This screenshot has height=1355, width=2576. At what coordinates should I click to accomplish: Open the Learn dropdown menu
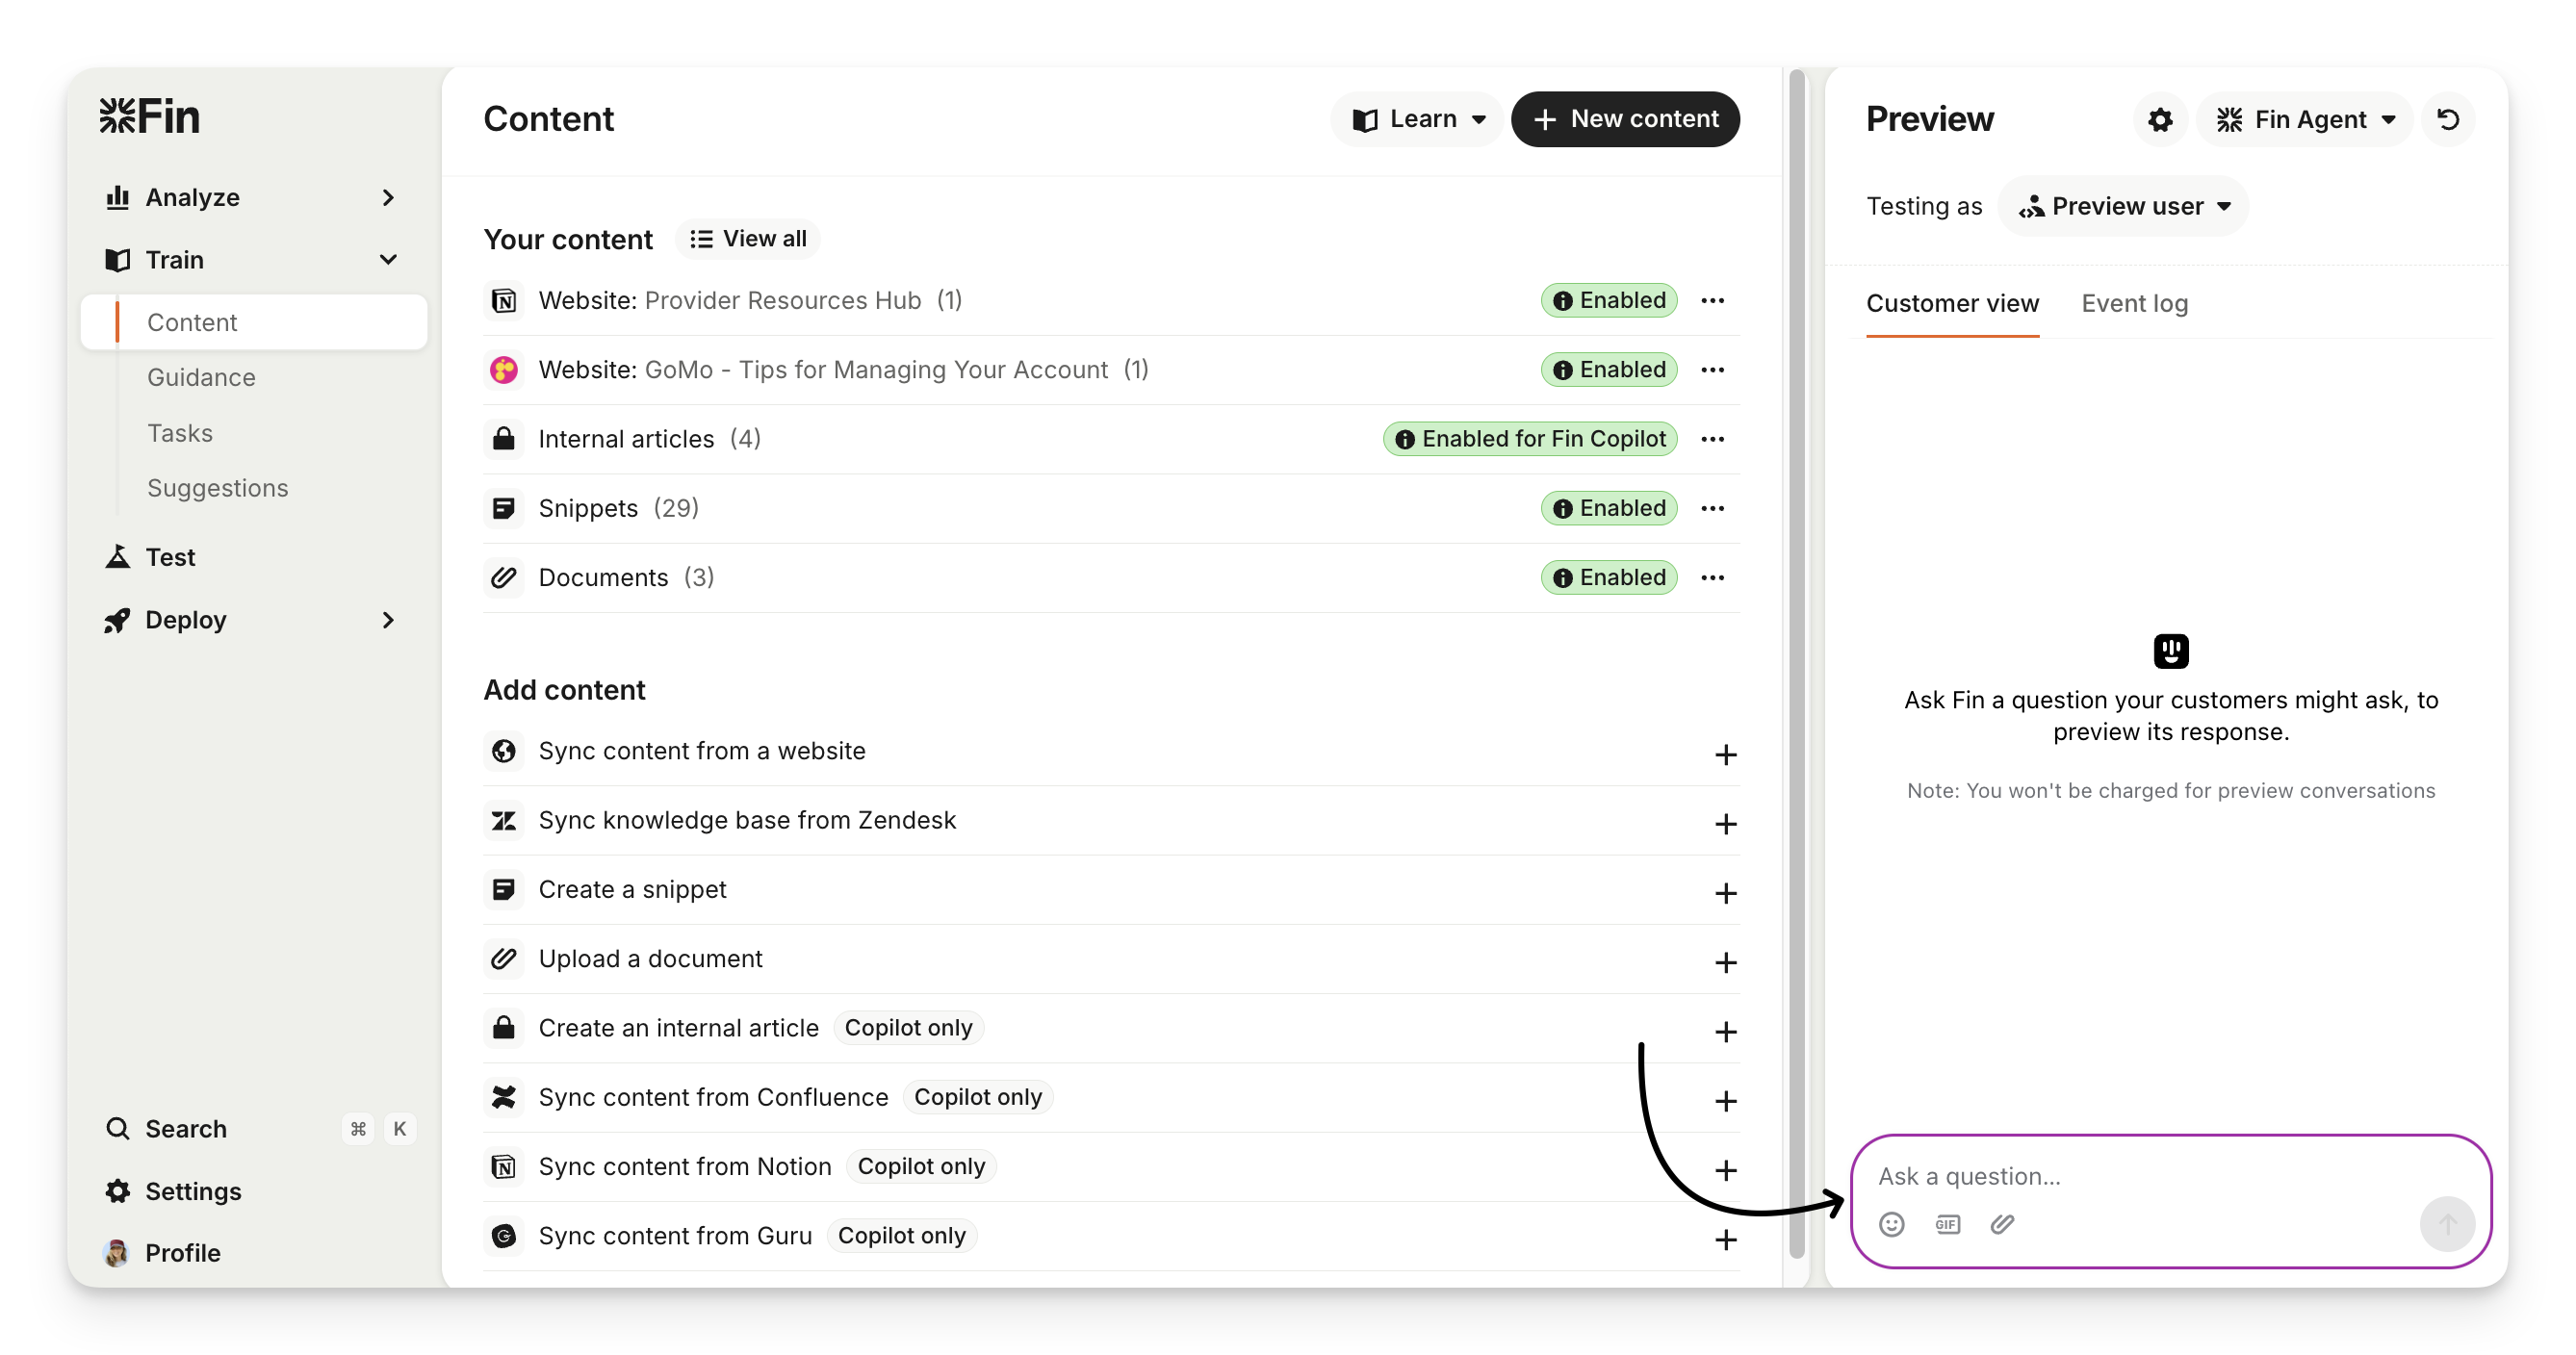1417,120
